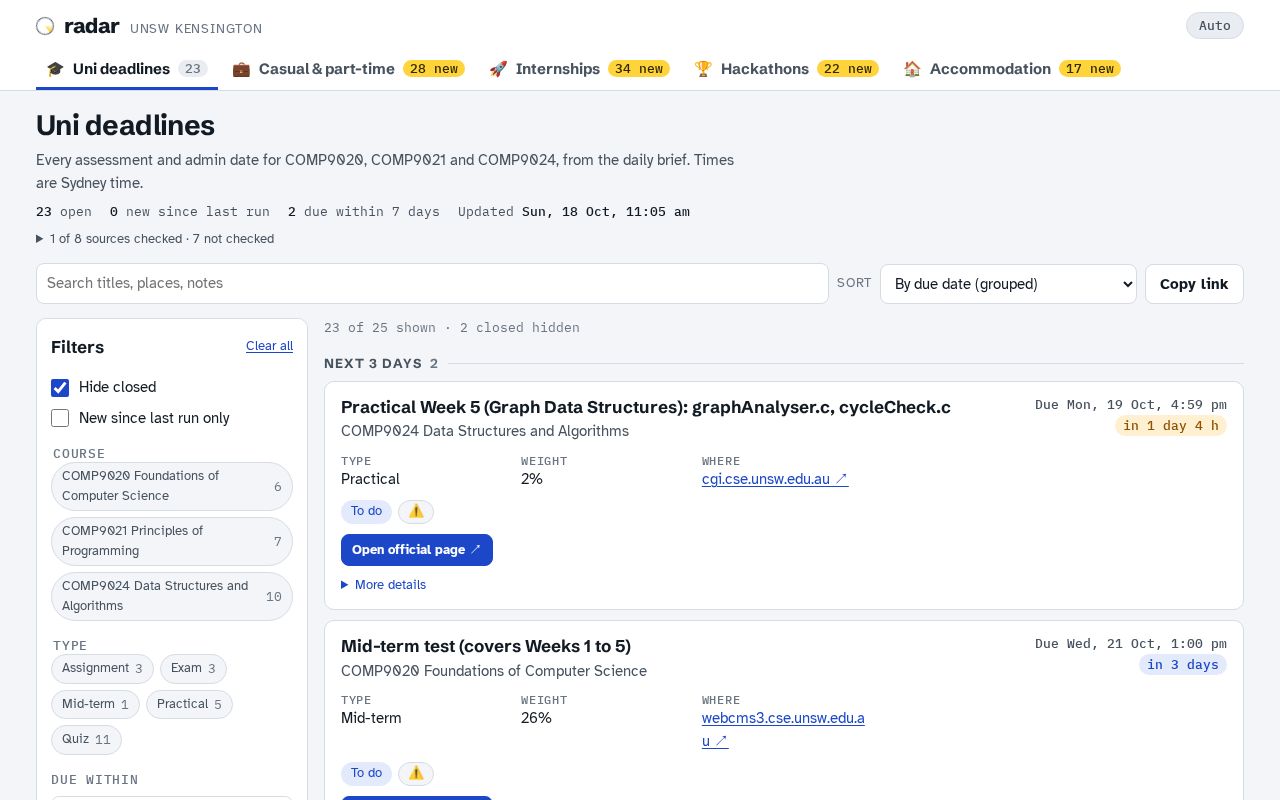Expand the sources checked disclosure

[155, 239]
